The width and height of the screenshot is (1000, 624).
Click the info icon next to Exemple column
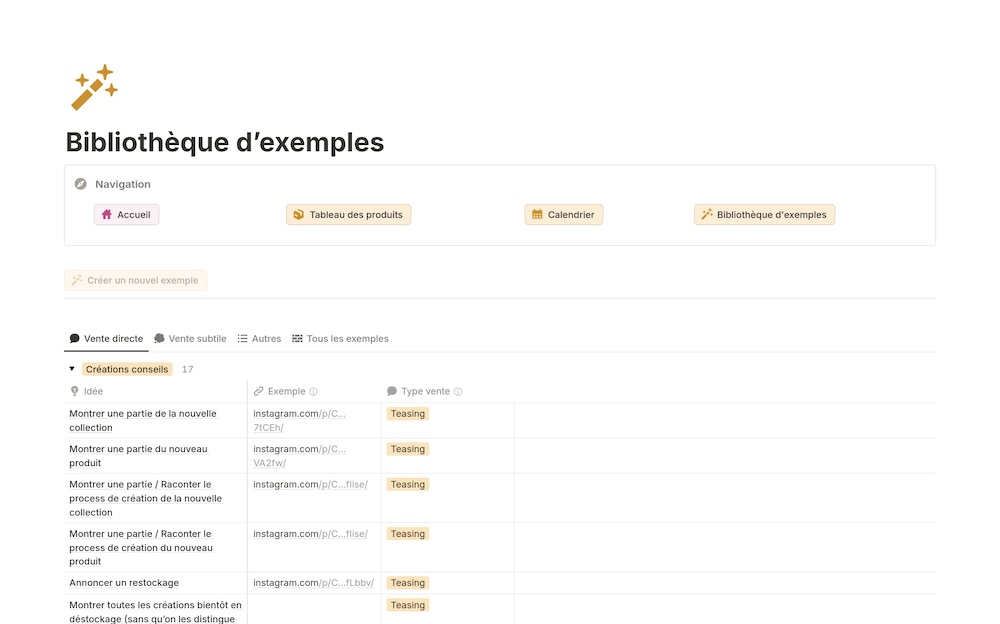[313, 392]
